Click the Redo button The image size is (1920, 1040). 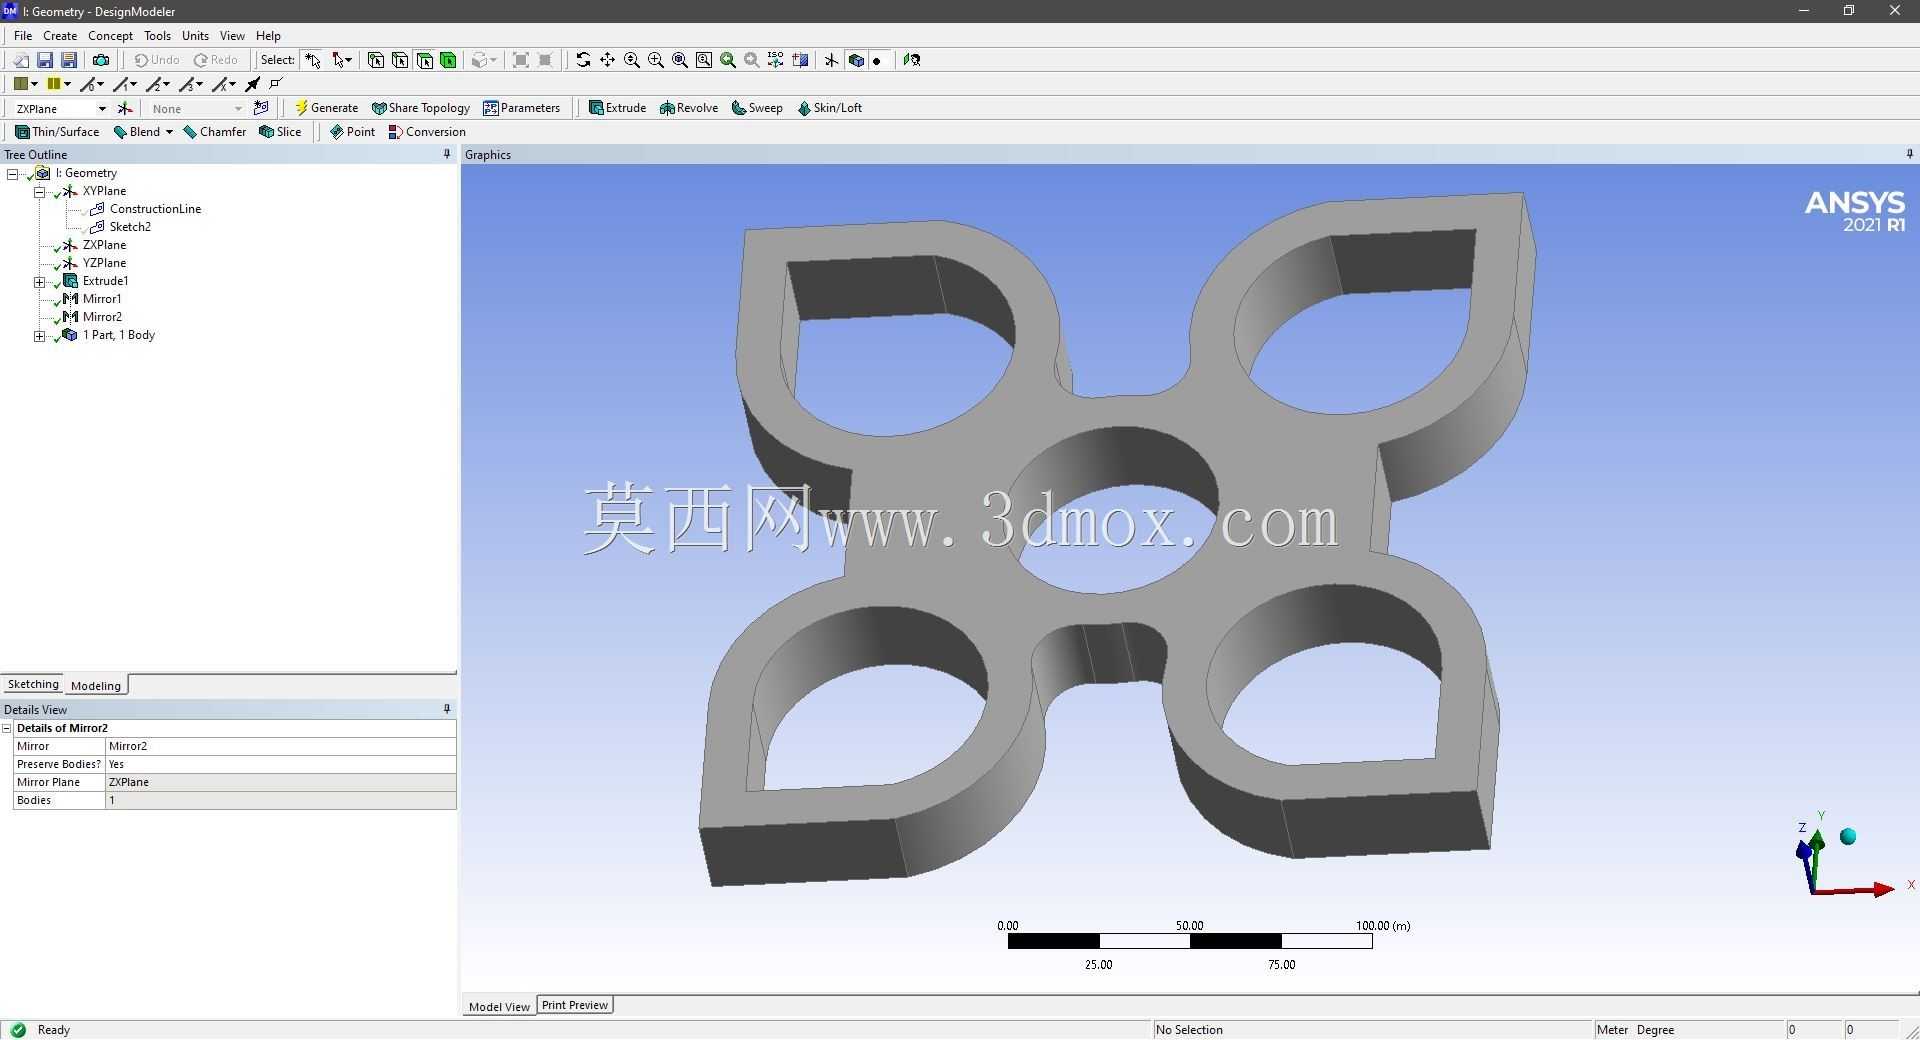coord(216,60)
